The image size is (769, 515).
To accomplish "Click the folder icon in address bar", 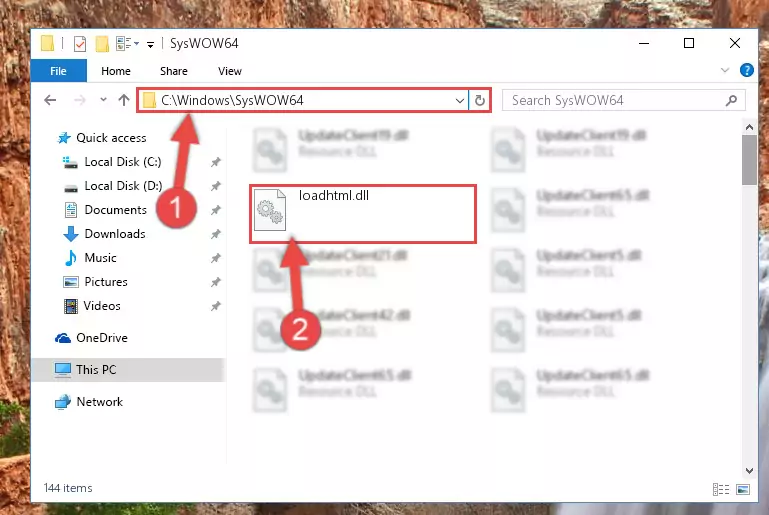I will click(149, 101).
